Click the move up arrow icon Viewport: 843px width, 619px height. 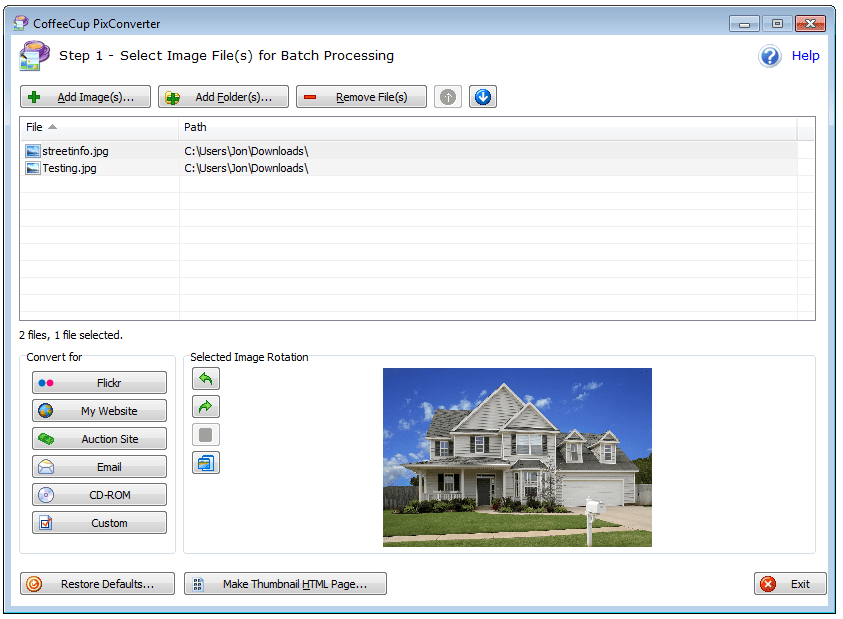pyautogui.click(x=448, y=97)
